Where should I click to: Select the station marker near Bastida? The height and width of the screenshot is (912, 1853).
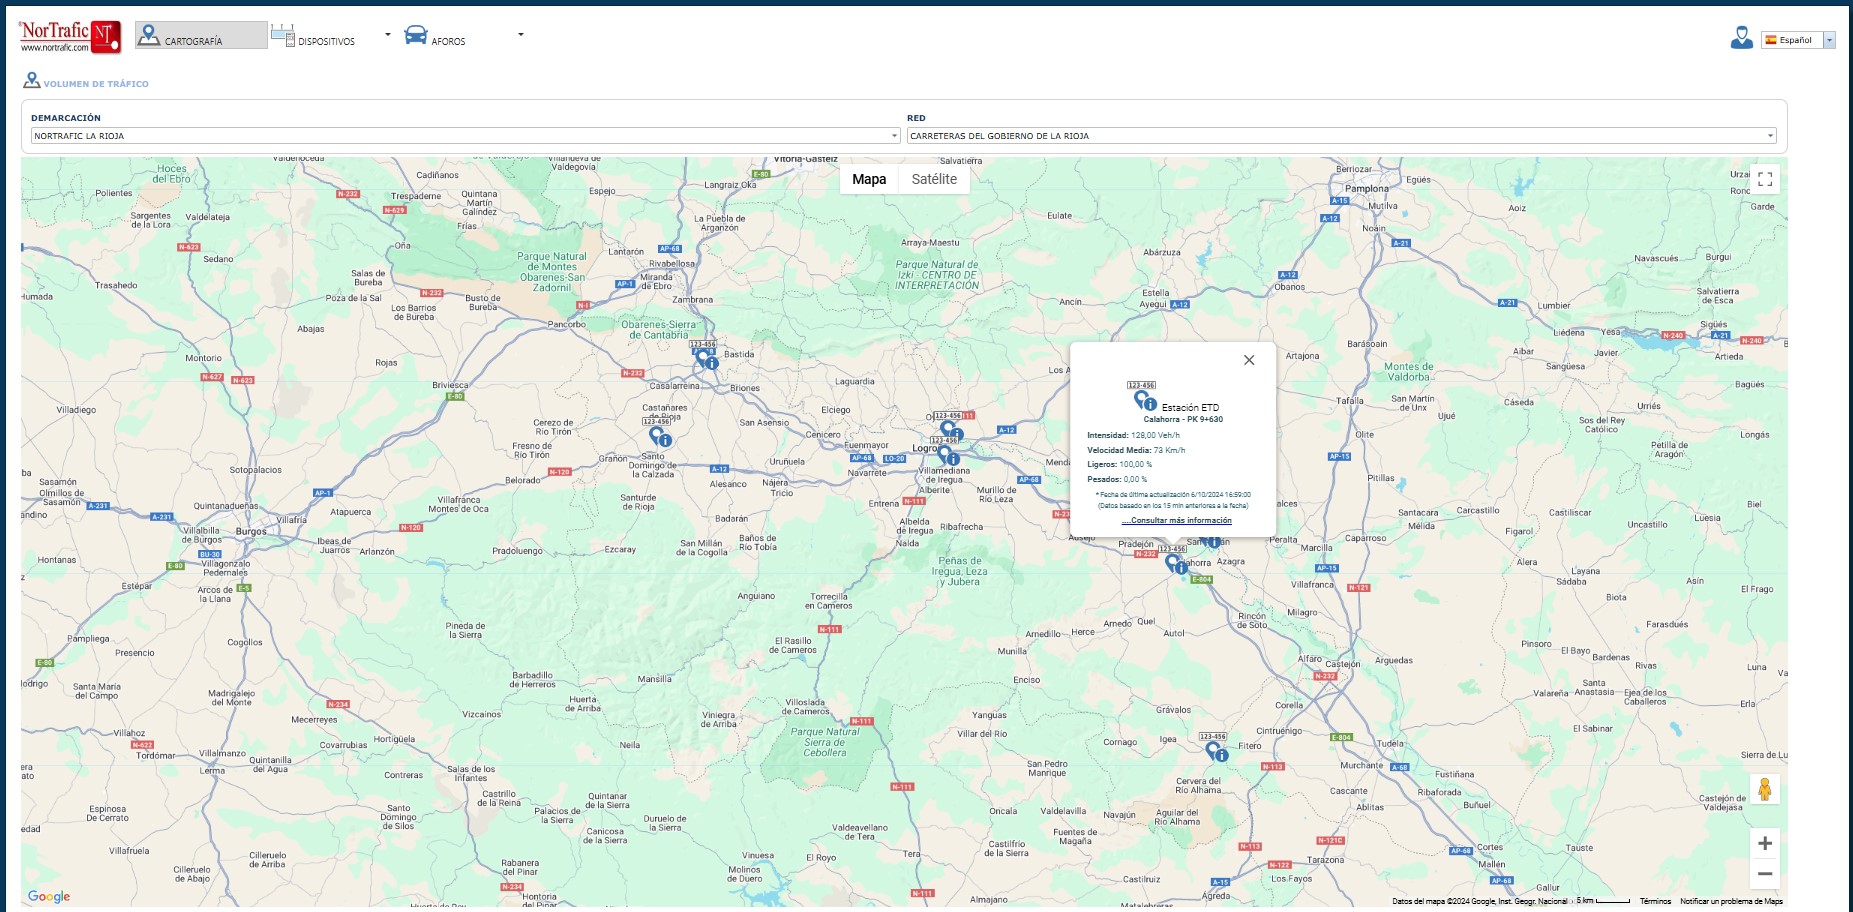704,359
